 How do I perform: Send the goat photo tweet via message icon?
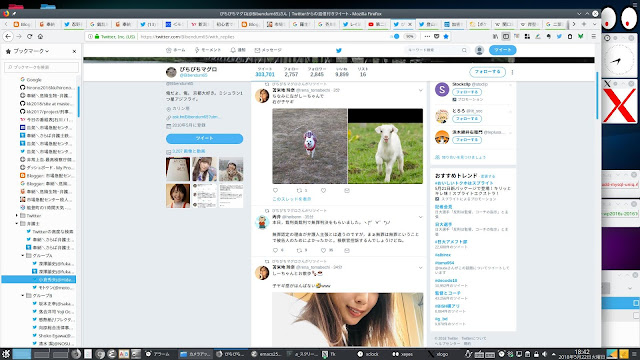[x=347, y=191]
